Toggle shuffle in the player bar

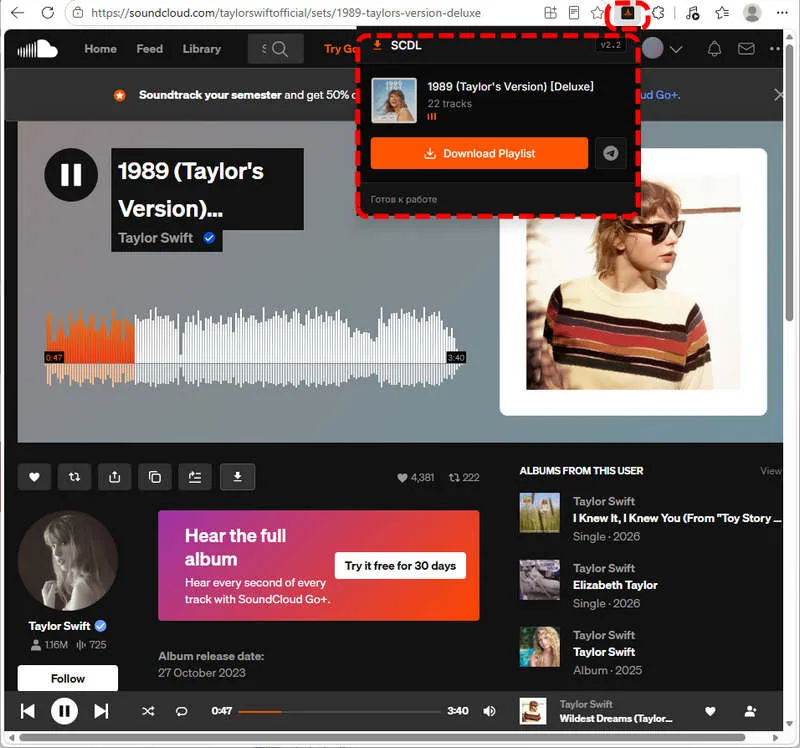[x=148, y=711]
